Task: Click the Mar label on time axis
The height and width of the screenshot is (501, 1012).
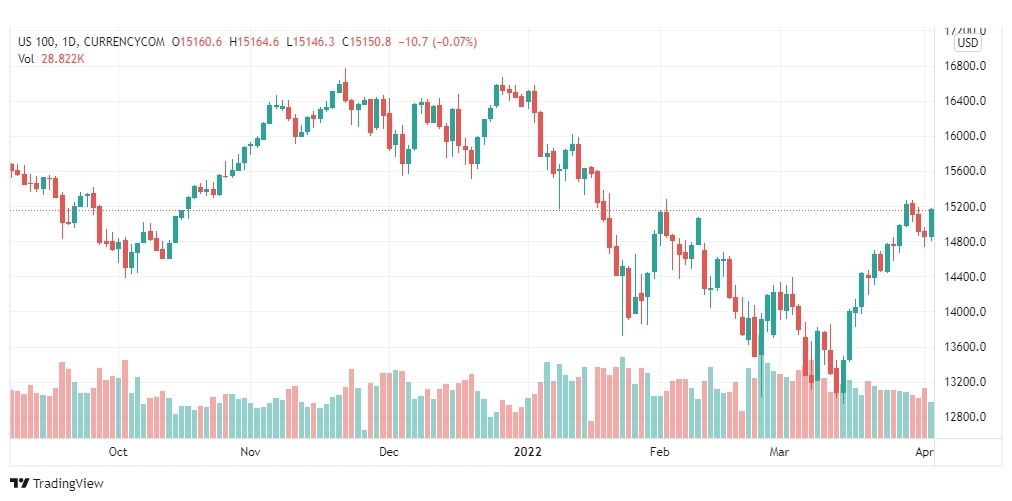Action: 778,451
